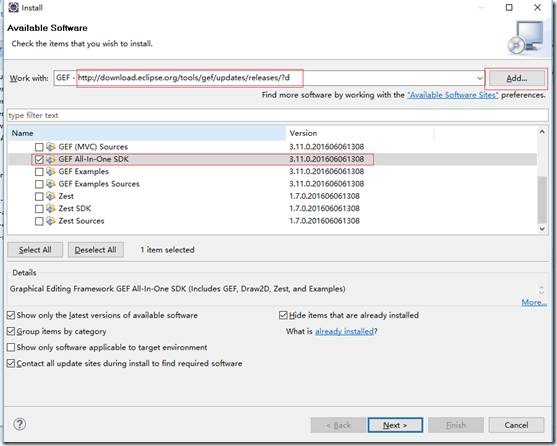The width and height of the screenshot is (557, 446).
Task: Click the GEF Examples feature icon
Action: (x=51, y=172)
